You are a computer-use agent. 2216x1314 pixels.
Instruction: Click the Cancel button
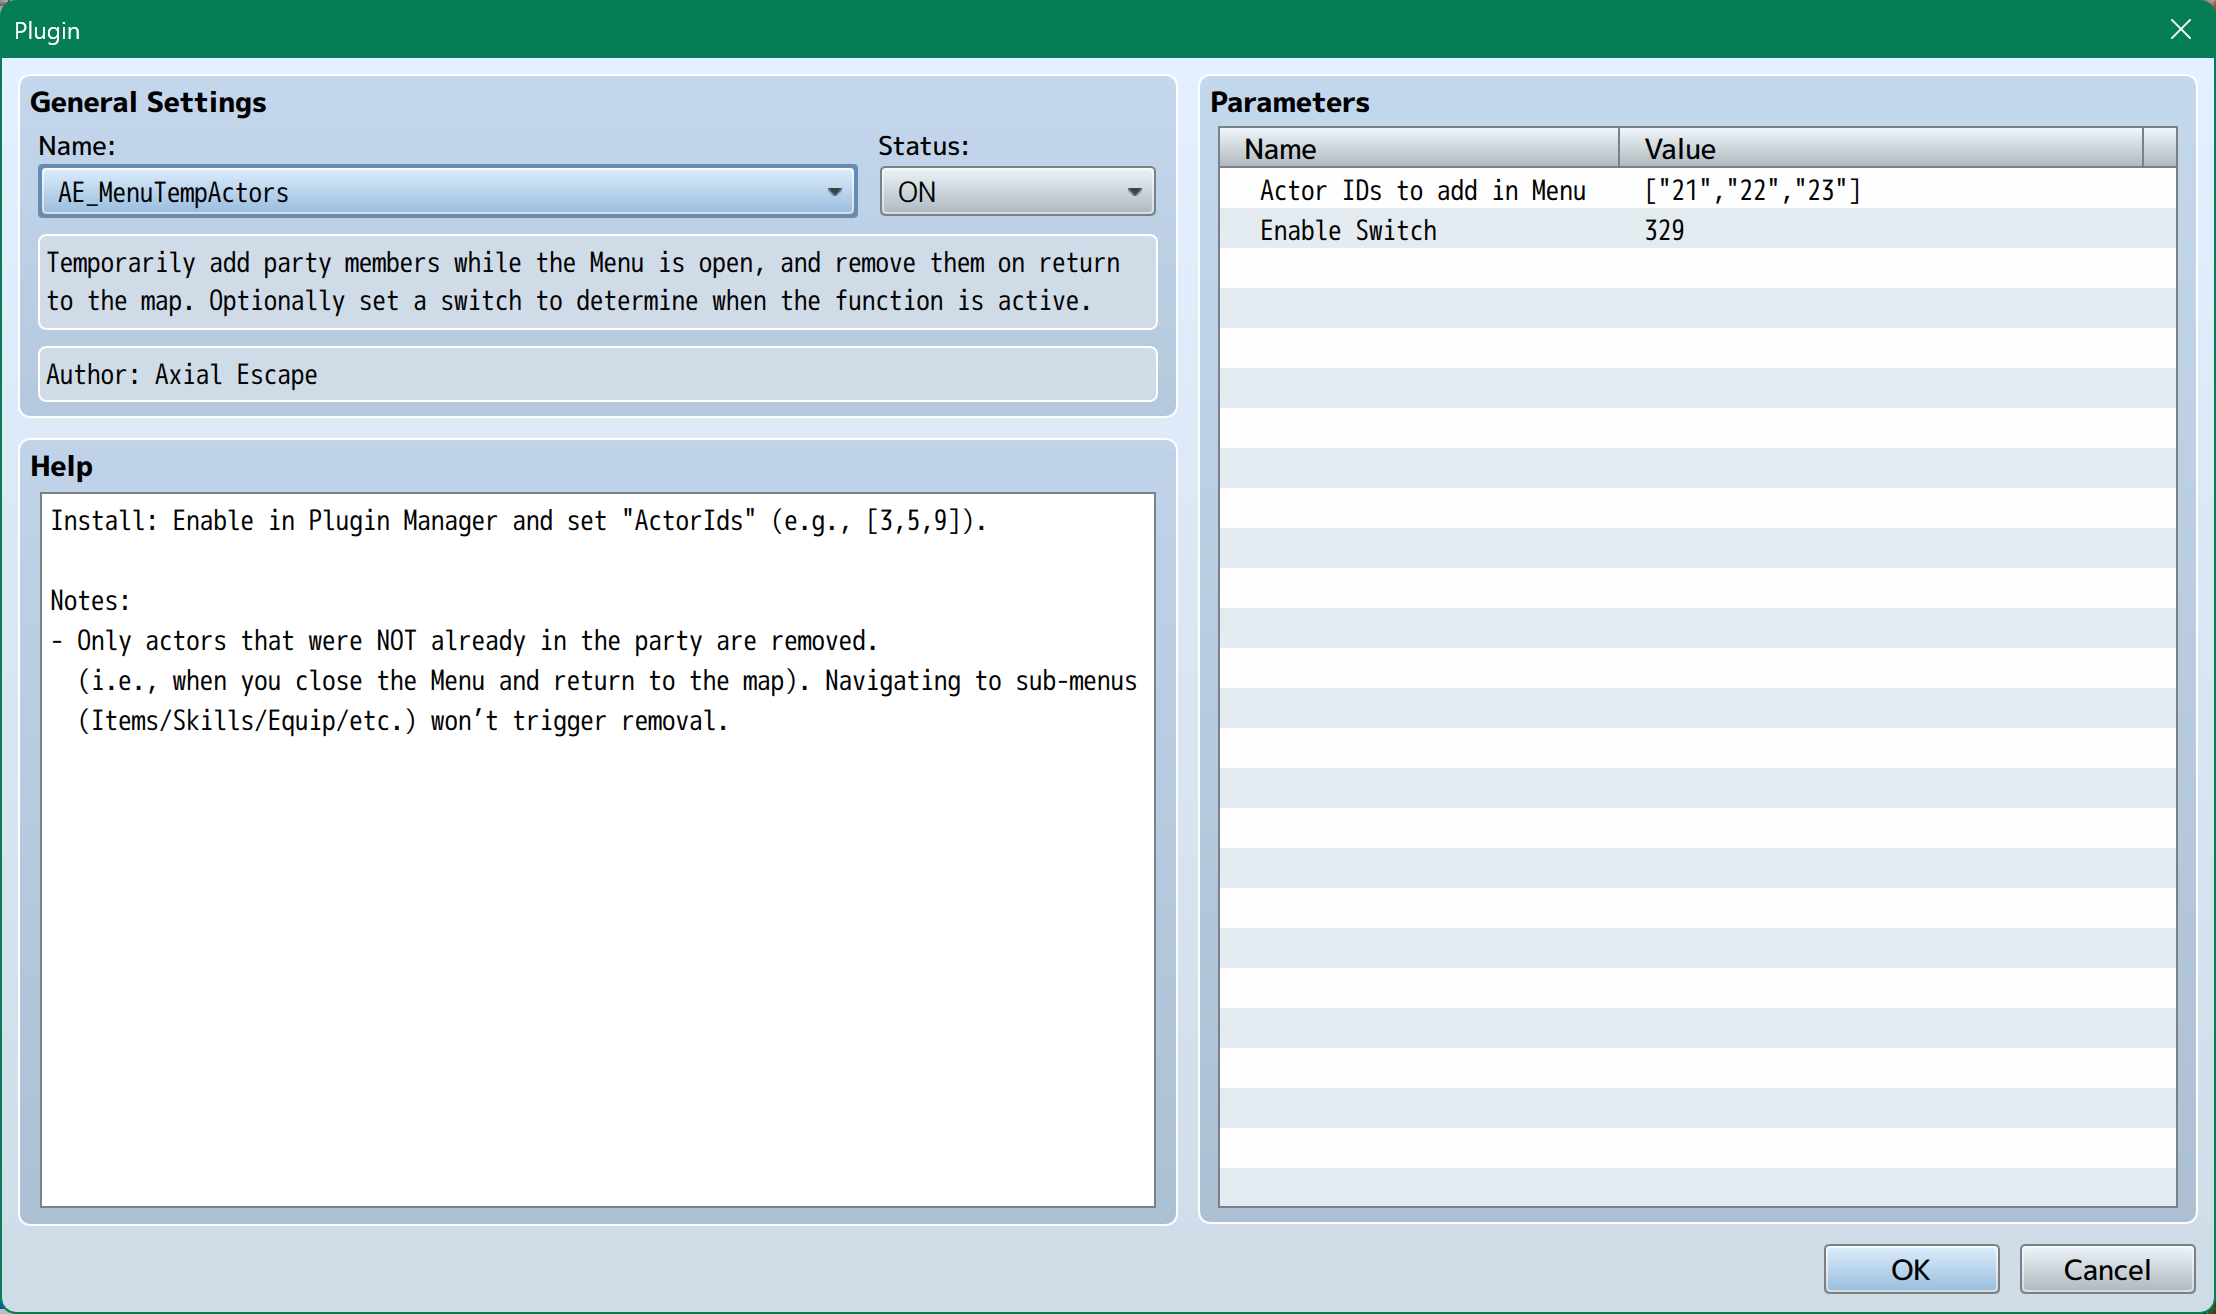pyautogui.click(x=2106, y=1269)
